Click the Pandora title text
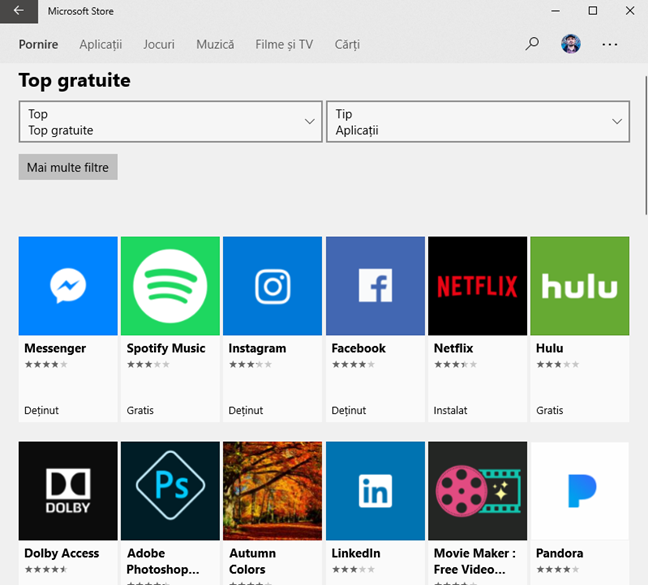This screenshot has height=585, width=648. (x=560, y=553)
